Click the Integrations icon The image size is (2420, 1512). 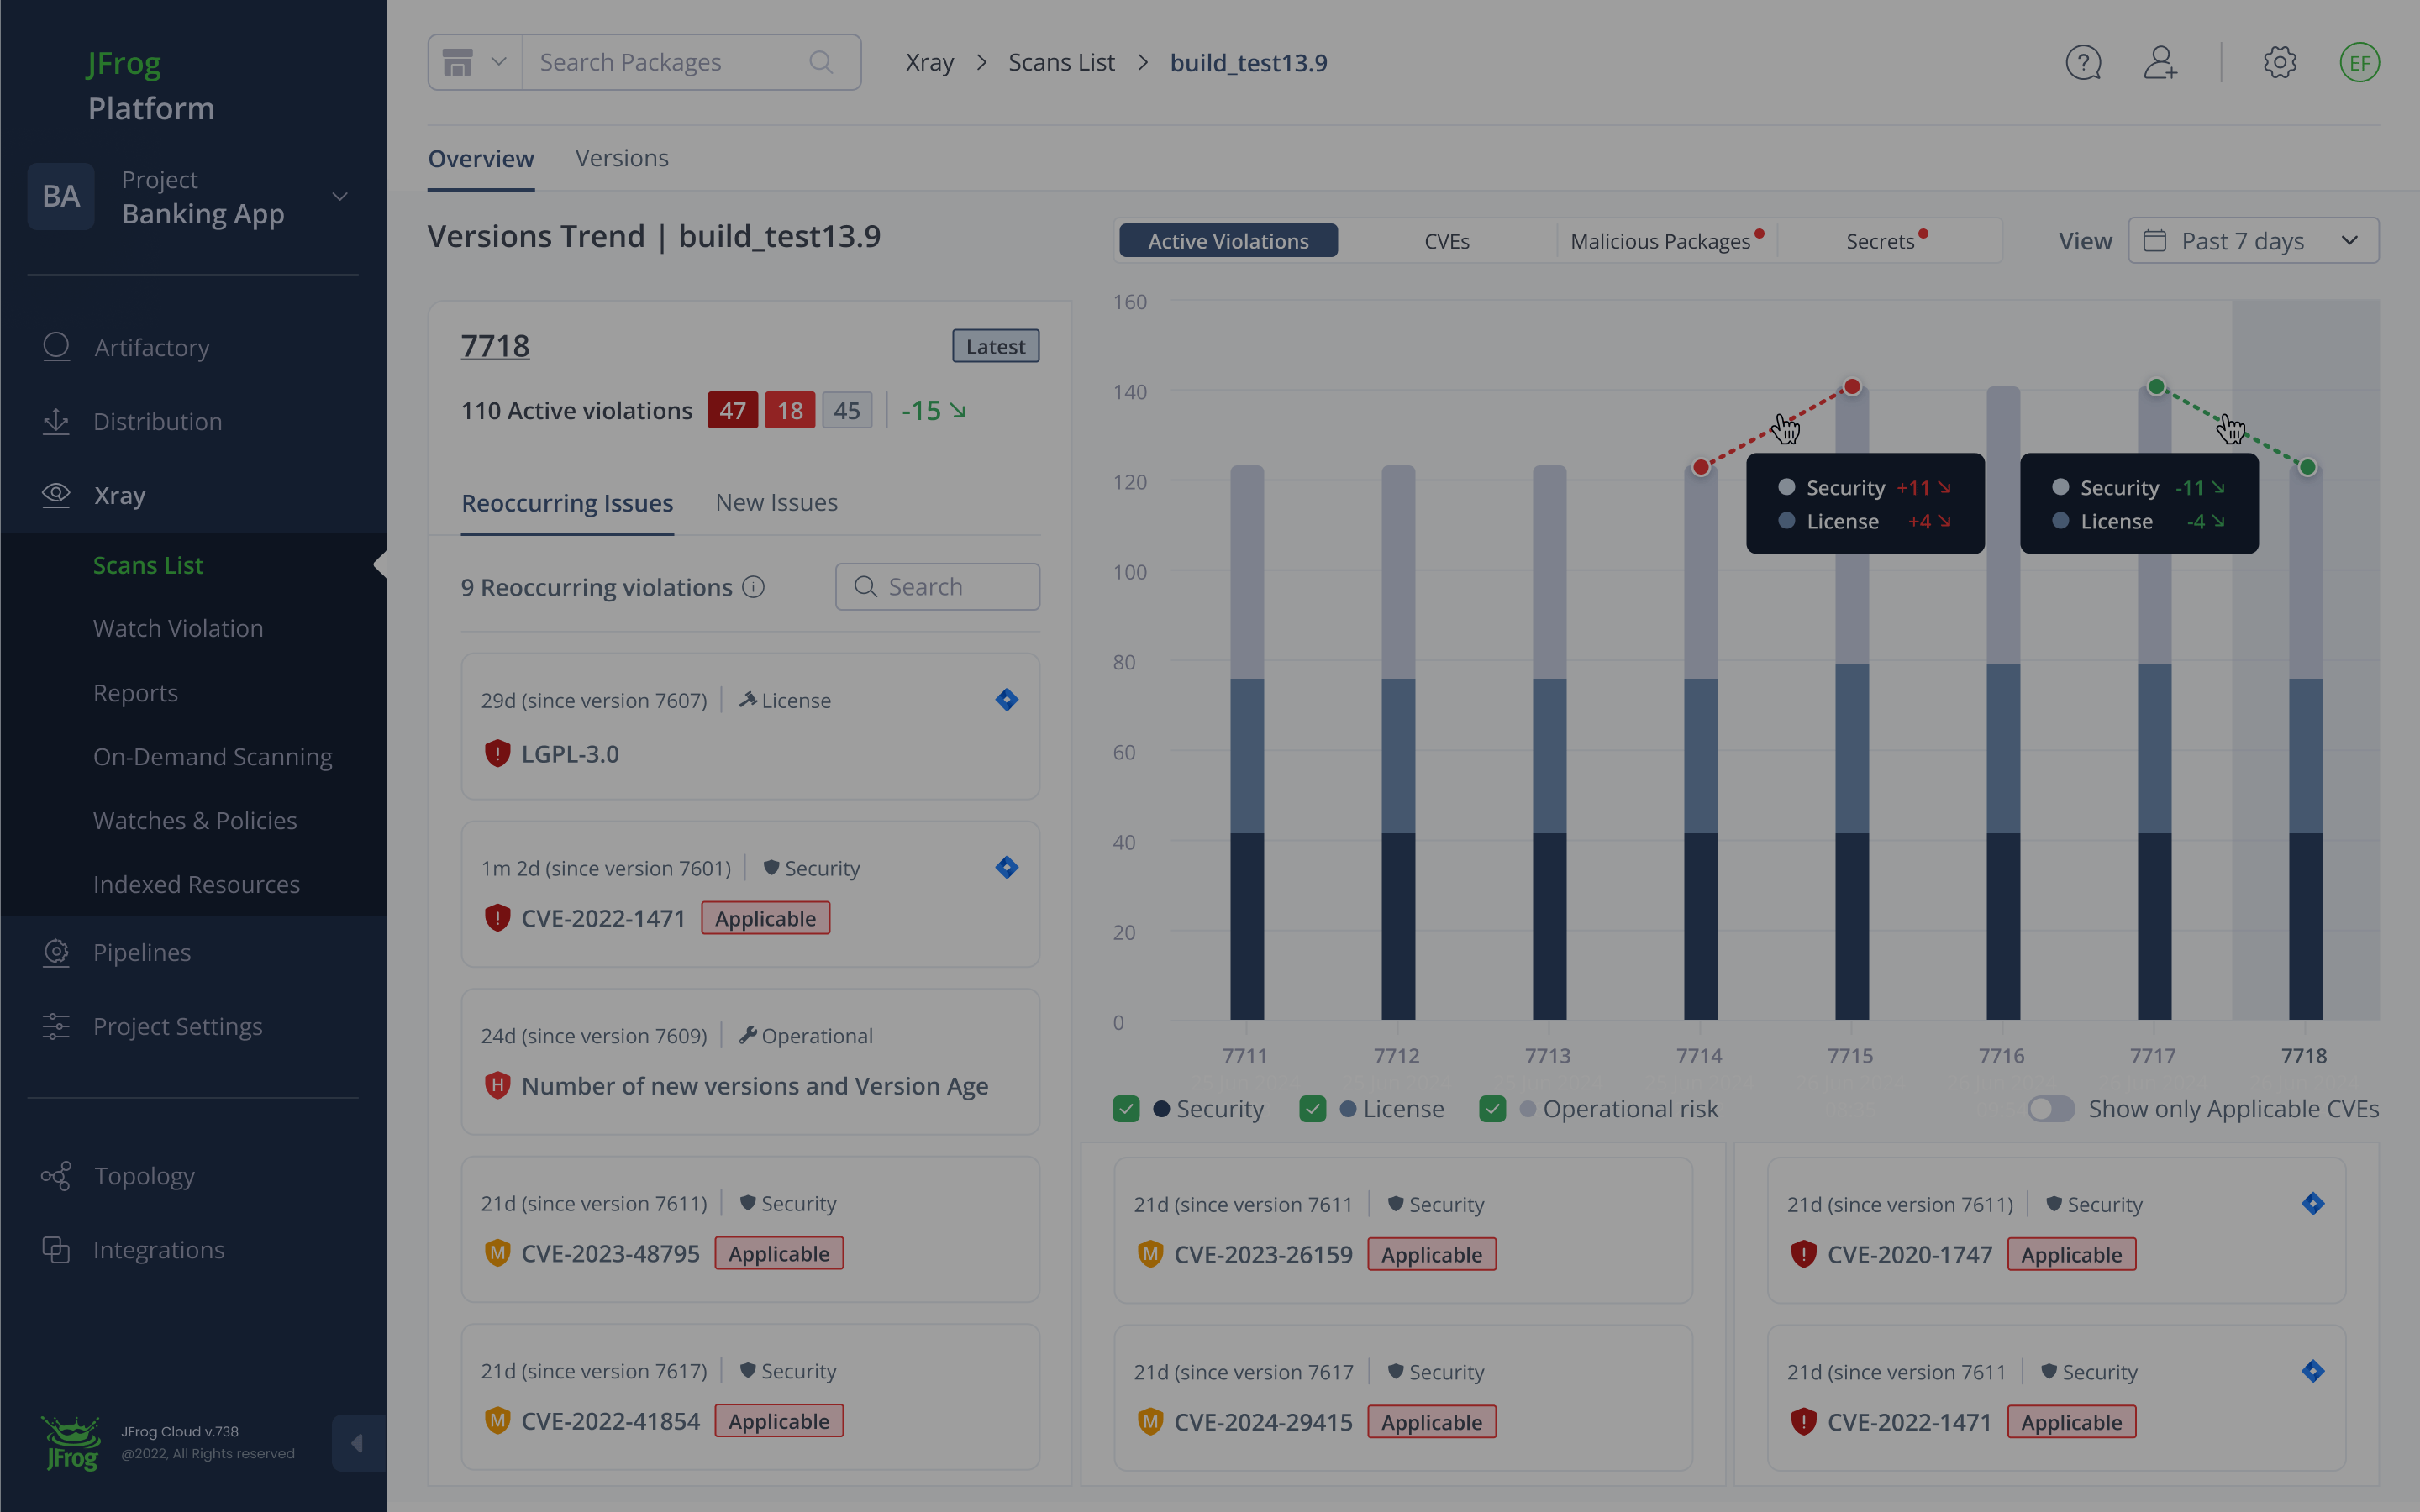point(56,1250)
